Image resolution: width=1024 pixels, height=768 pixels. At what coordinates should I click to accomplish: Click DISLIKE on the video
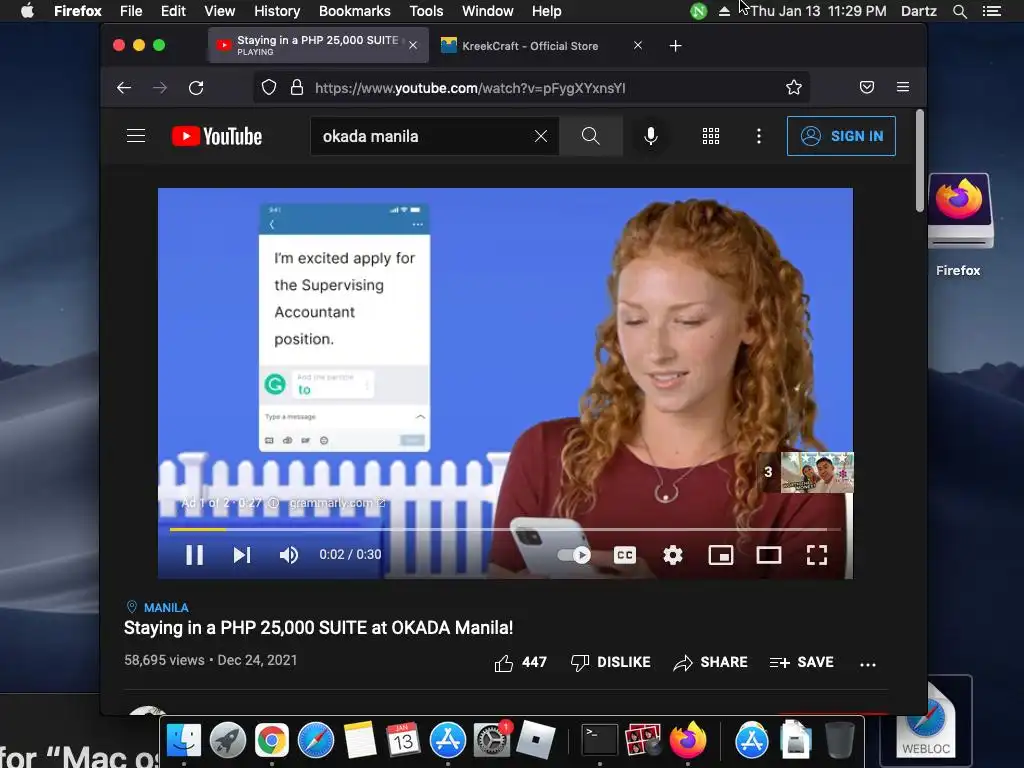point(611,663)
